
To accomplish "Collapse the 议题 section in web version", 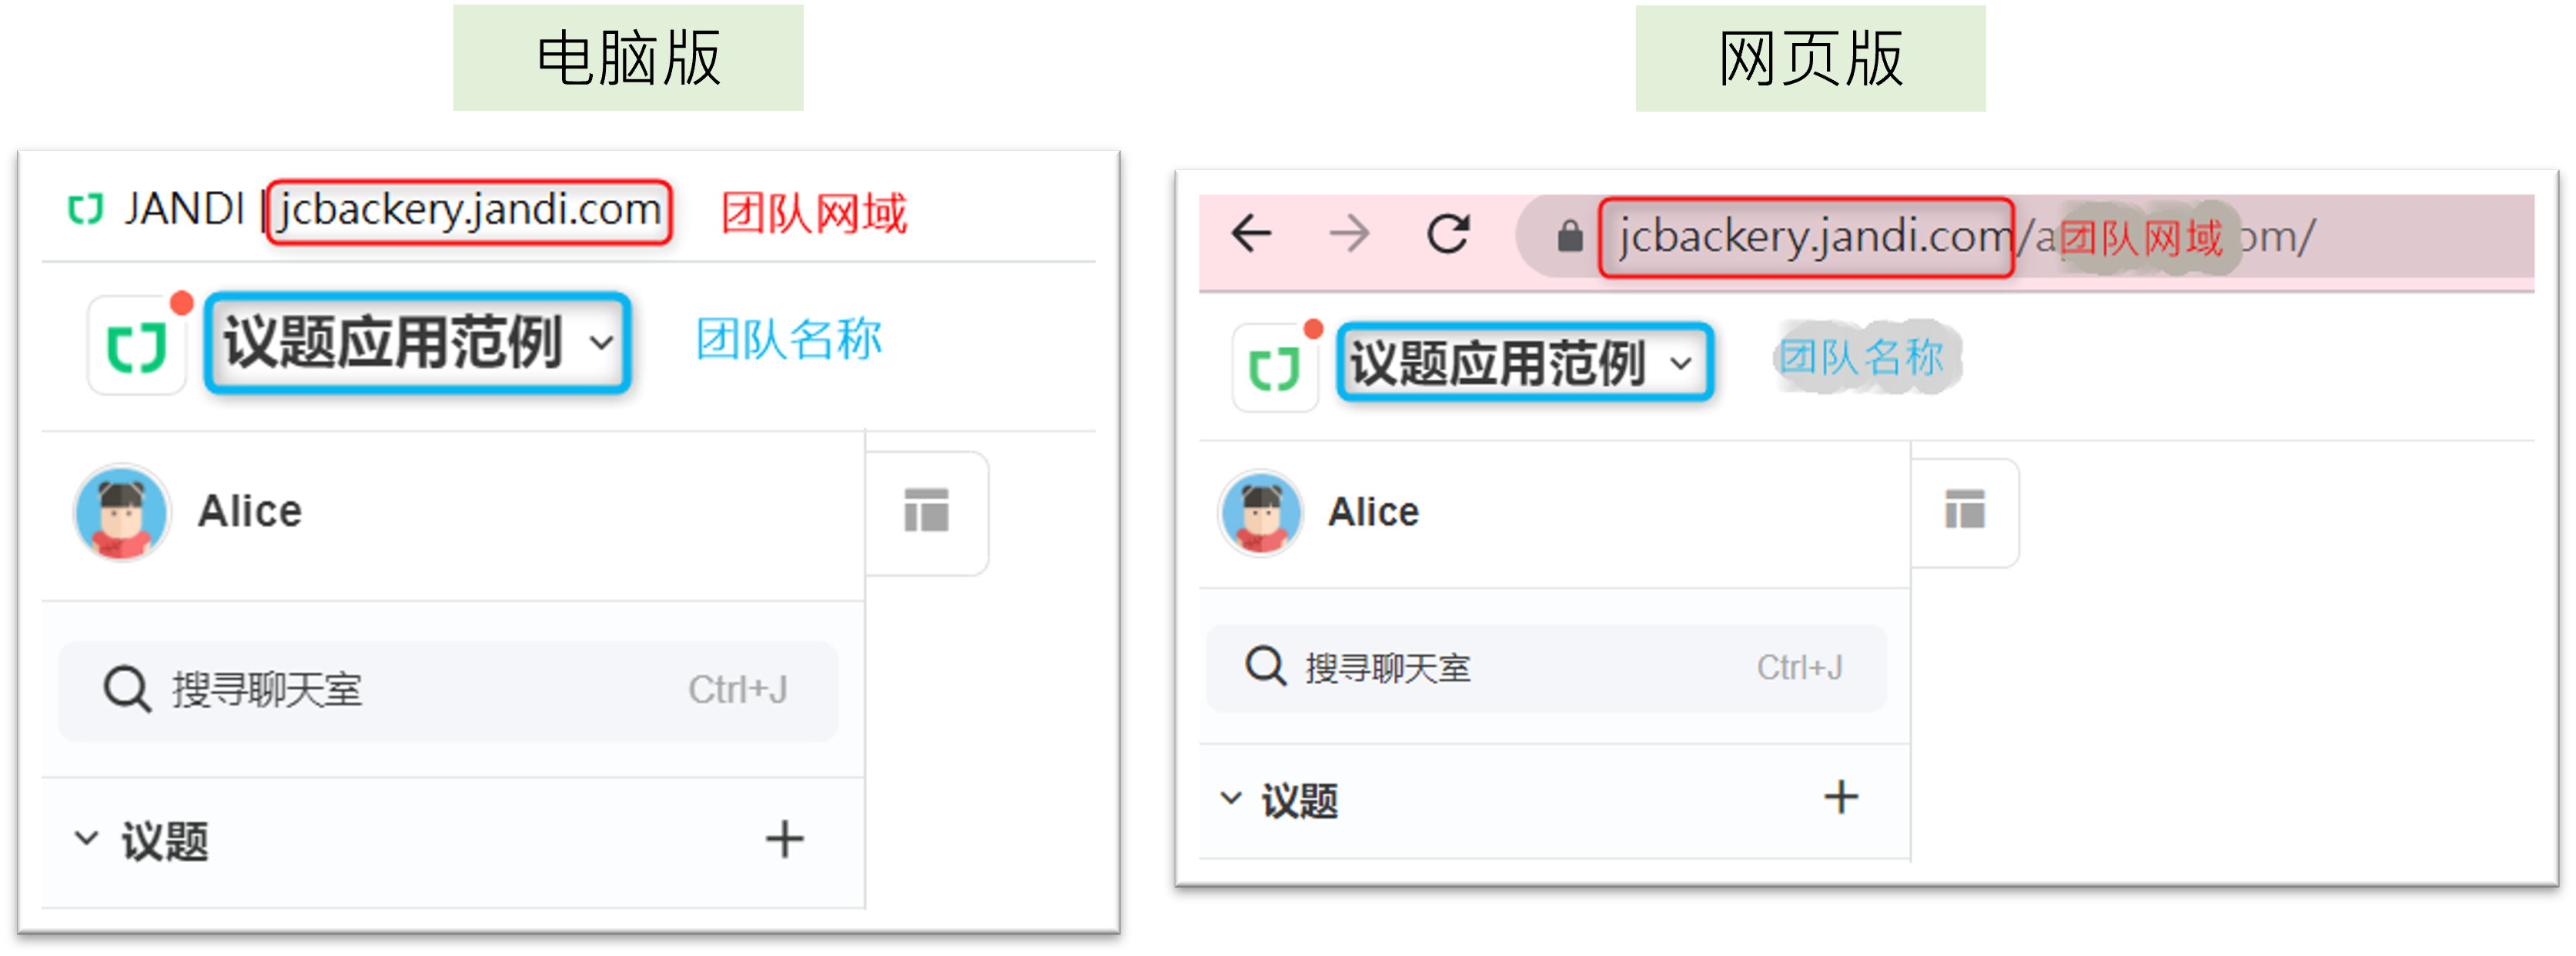I will 1231,798.
